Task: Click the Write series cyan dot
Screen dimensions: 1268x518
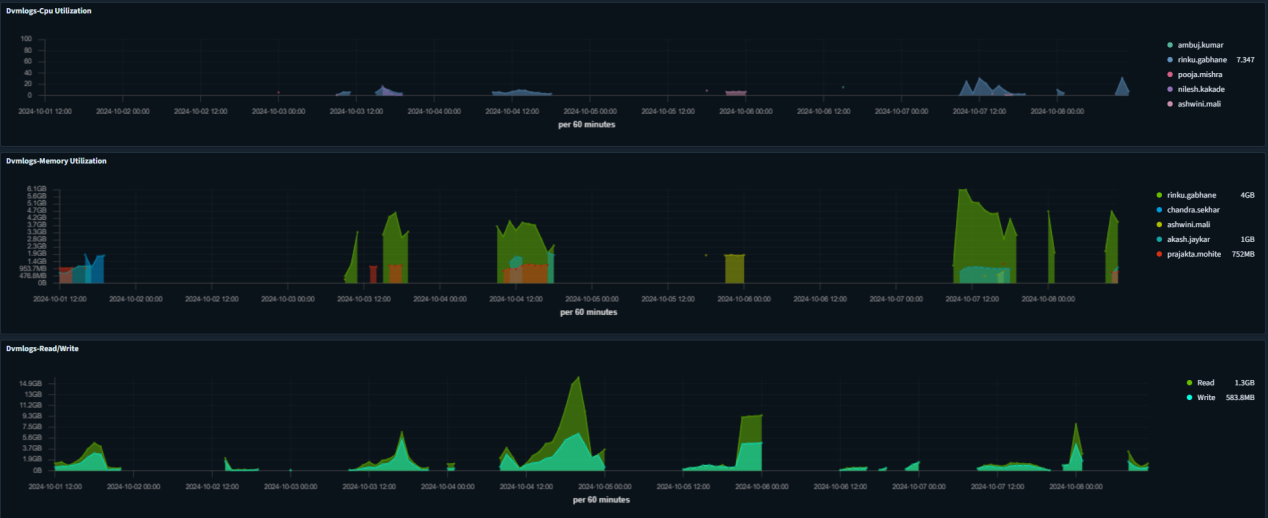Action: point(1158,397)
